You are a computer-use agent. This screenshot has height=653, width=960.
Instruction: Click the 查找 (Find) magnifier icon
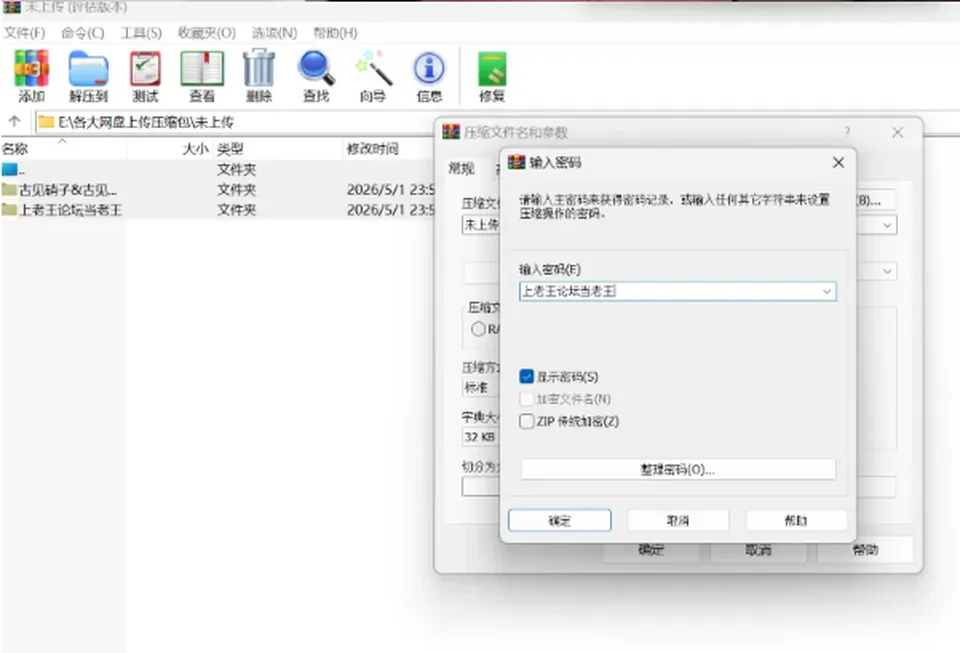(x=316, y=76)
